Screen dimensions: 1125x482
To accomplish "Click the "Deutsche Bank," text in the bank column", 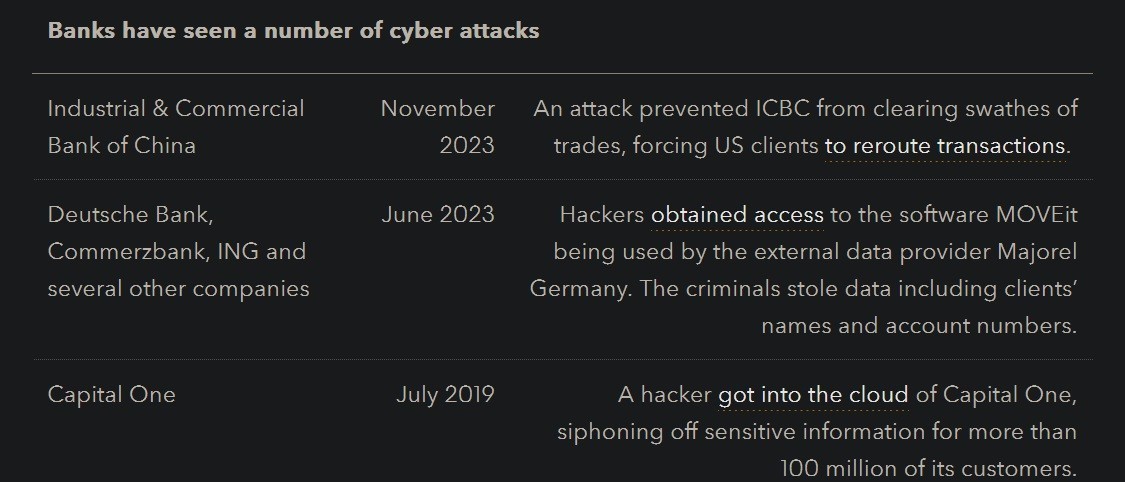I will [131, 214].
